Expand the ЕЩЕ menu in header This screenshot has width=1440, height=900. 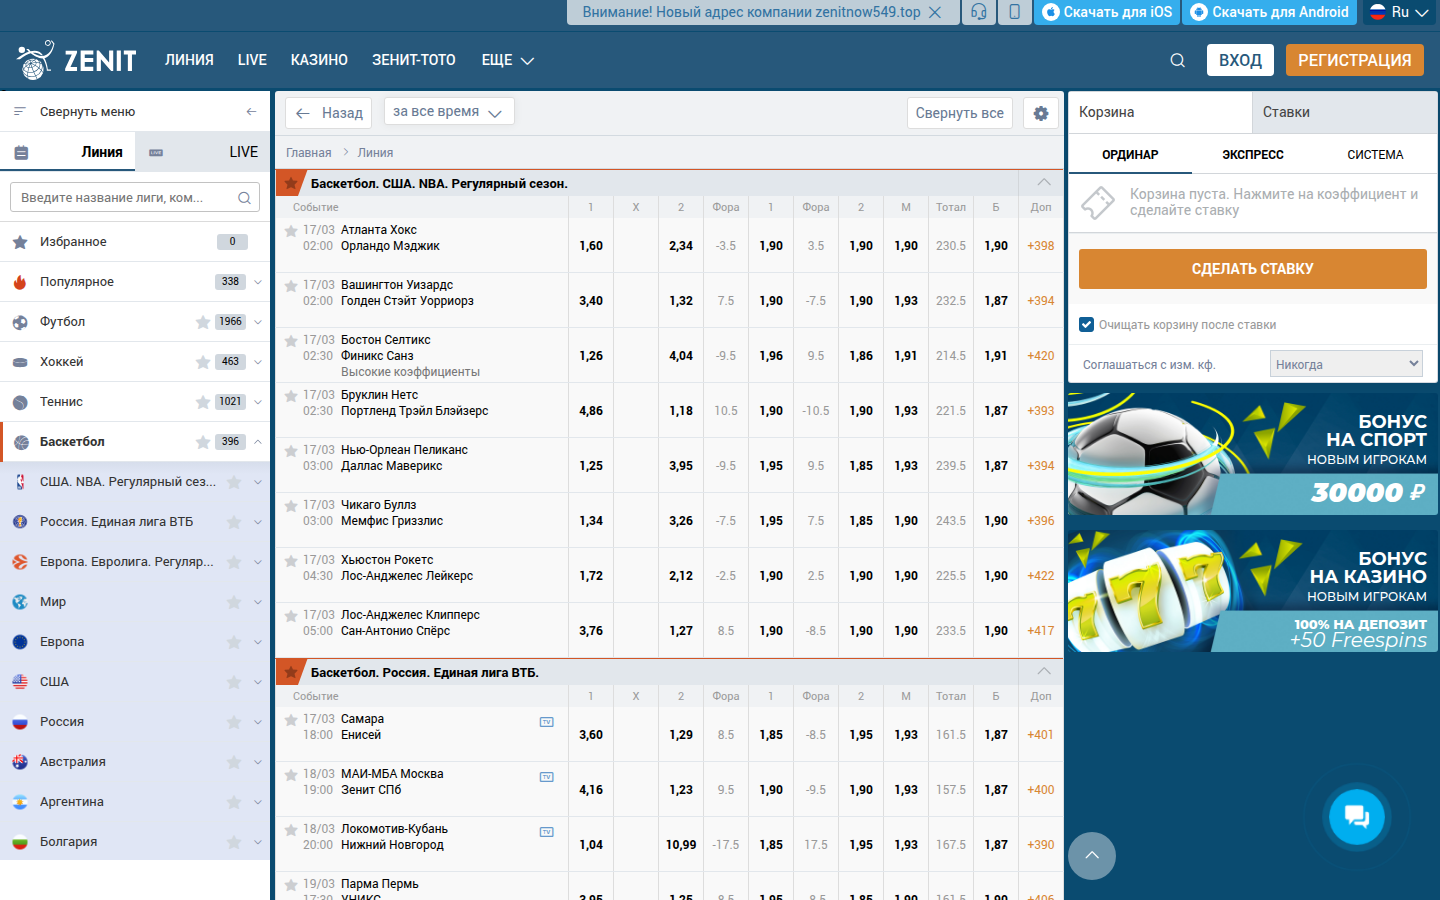pos(507,60)
